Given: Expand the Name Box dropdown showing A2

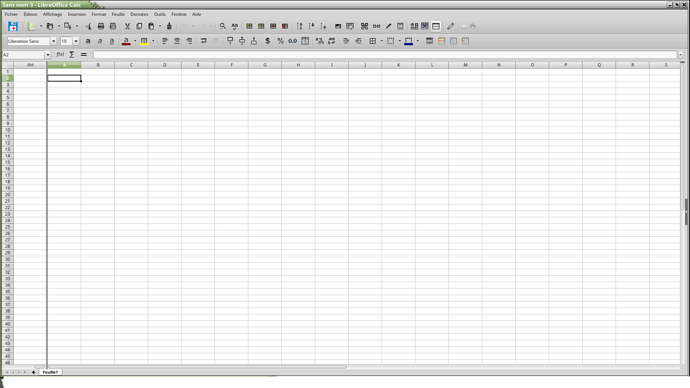Looking at the screenshot, I should click(x=48, y=55).
